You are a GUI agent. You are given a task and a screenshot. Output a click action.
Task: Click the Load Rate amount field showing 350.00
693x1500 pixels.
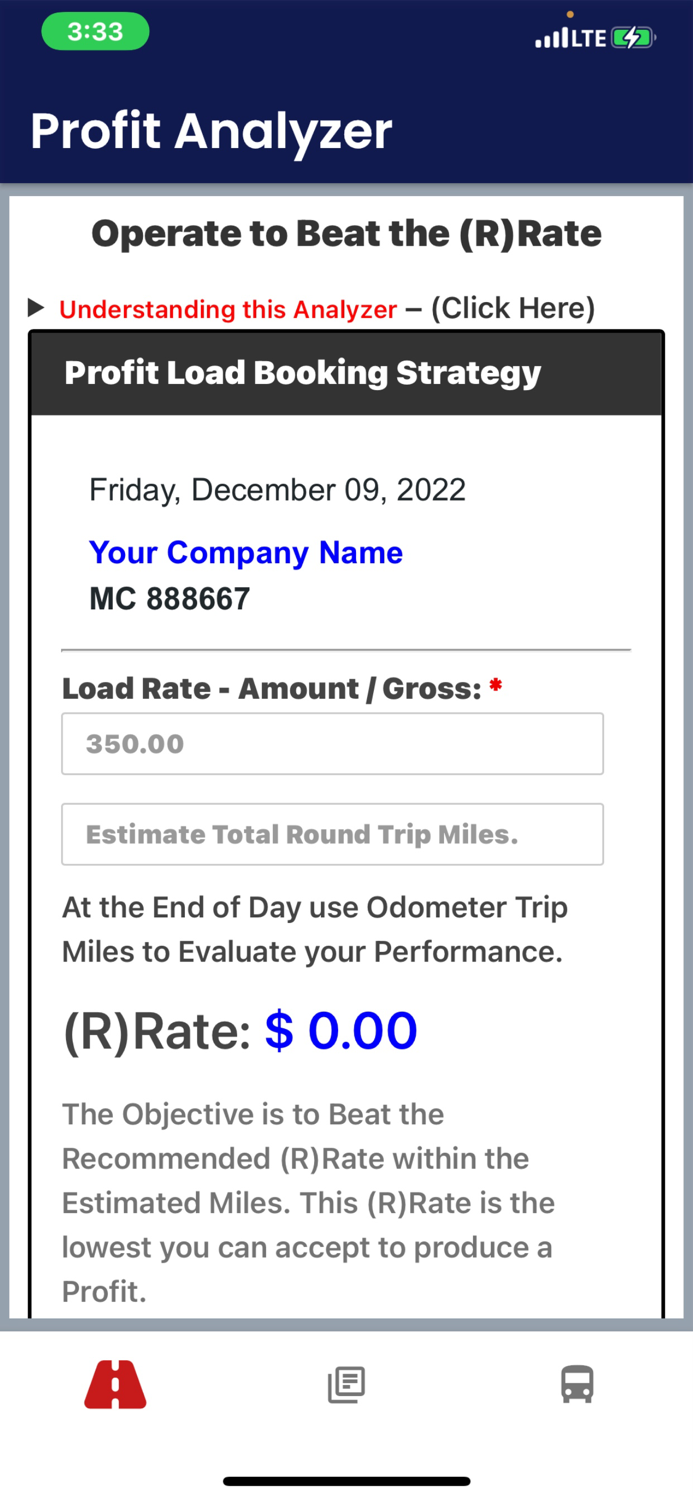click(332, 743)
